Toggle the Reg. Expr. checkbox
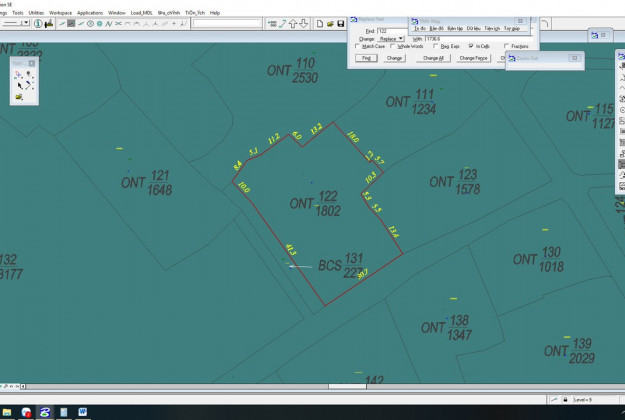Image resolution: width=625 pixels, height=420 pixels. (x=435, y=46)
